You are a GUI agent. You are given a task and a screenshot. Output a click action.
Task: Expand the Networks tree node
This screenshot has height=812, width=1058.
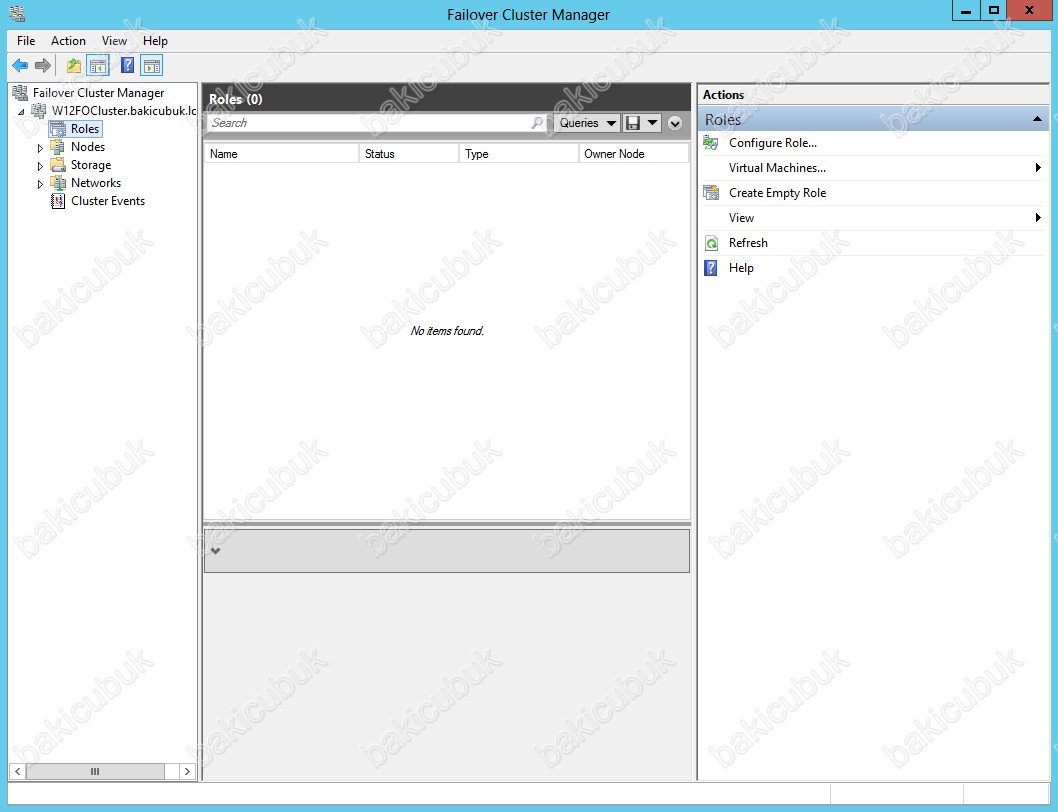click(40, 184)
